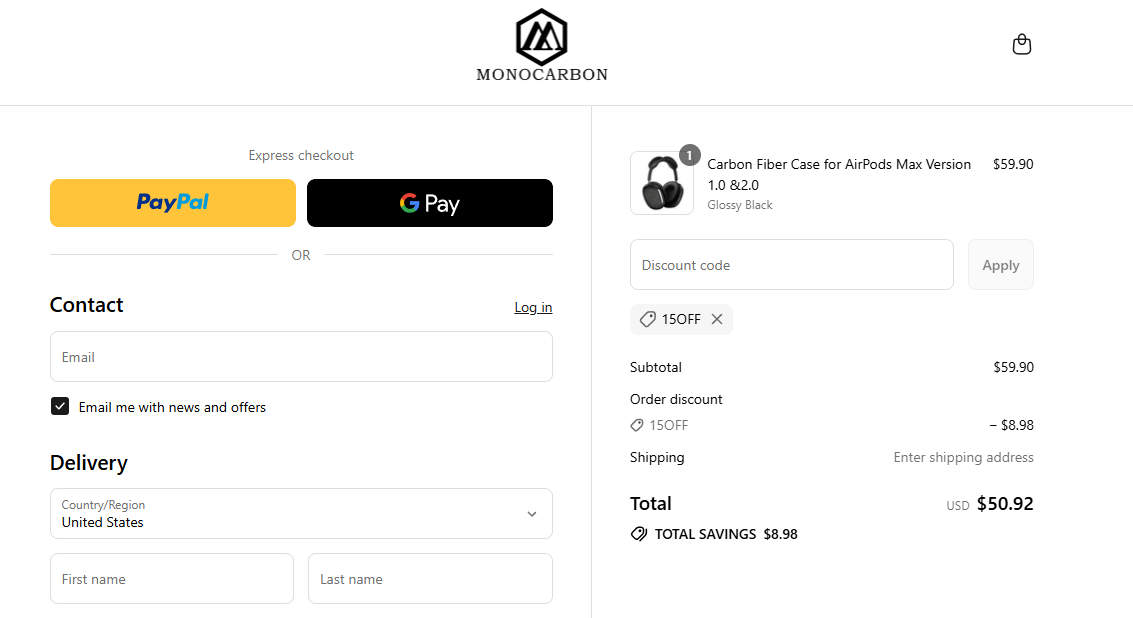Uncheck Email me with news and offers
Image resolution: width=1133 pixels, height=618 pixels.
[x=60, y=406]
